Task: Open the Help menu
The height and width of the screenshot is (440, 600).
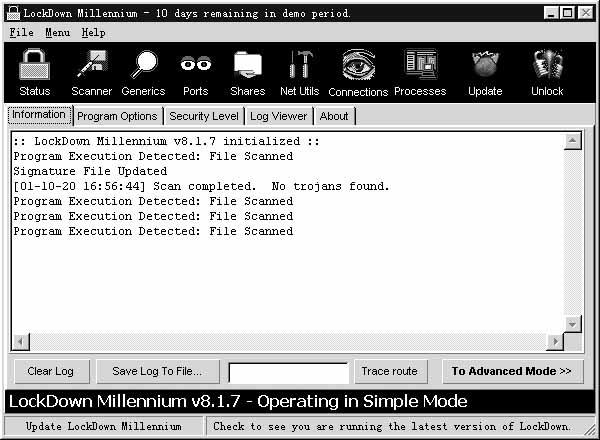Action: click(93, 33)
